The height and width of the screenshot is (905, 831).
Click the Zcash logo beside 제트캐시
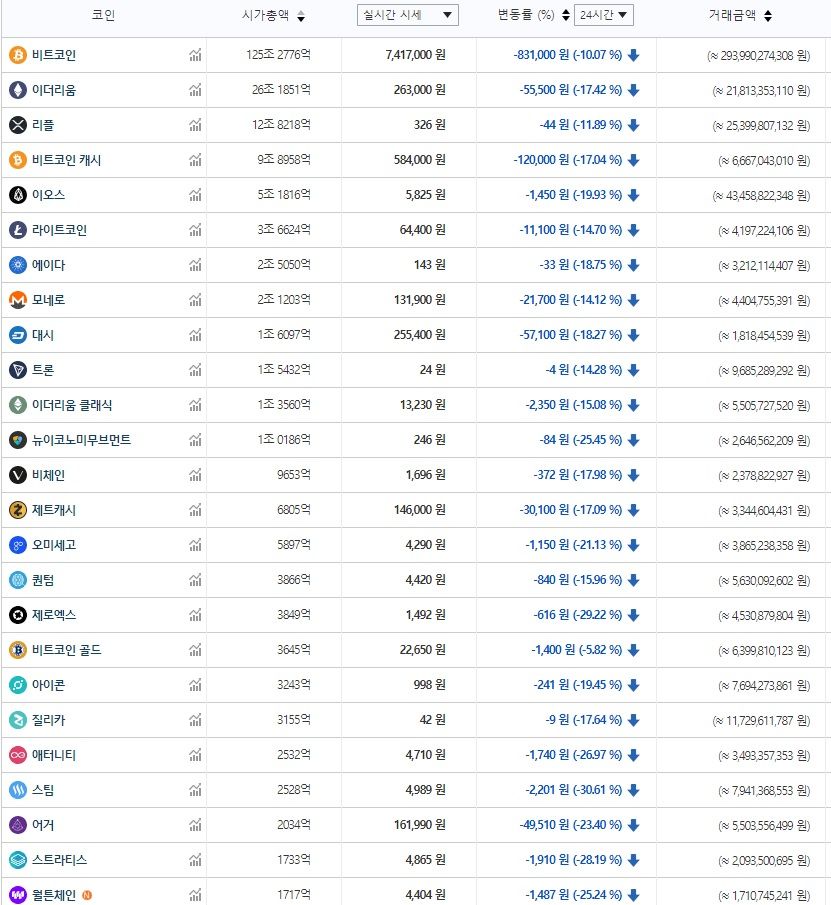coord(18,510)
